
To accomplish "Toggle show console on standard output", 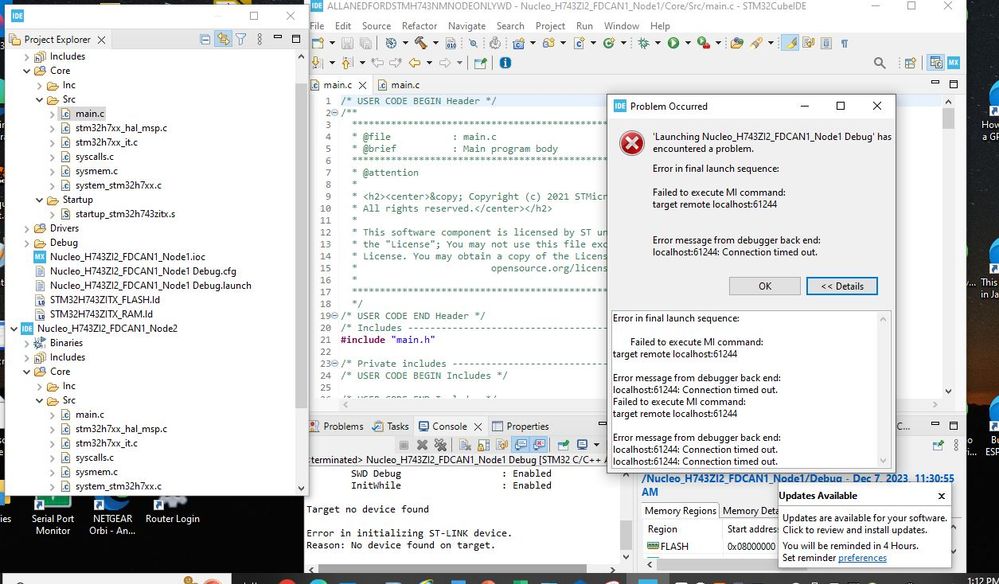I will tap(521, 445).
